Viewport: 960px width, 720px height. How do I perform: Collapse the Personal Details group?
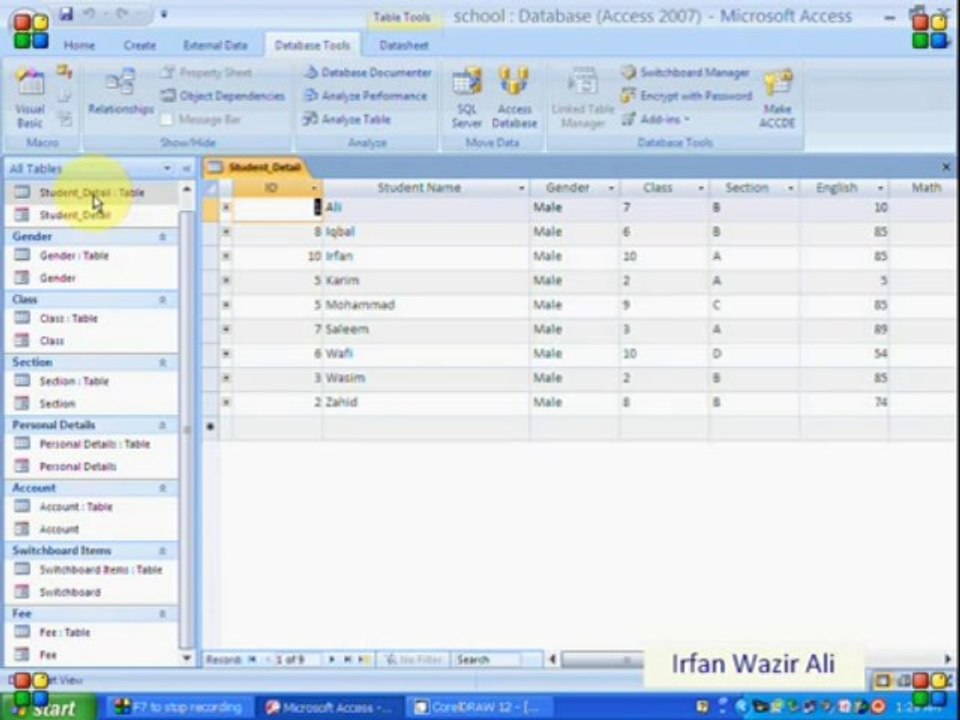pyautogui.click(x=163, y=425)
